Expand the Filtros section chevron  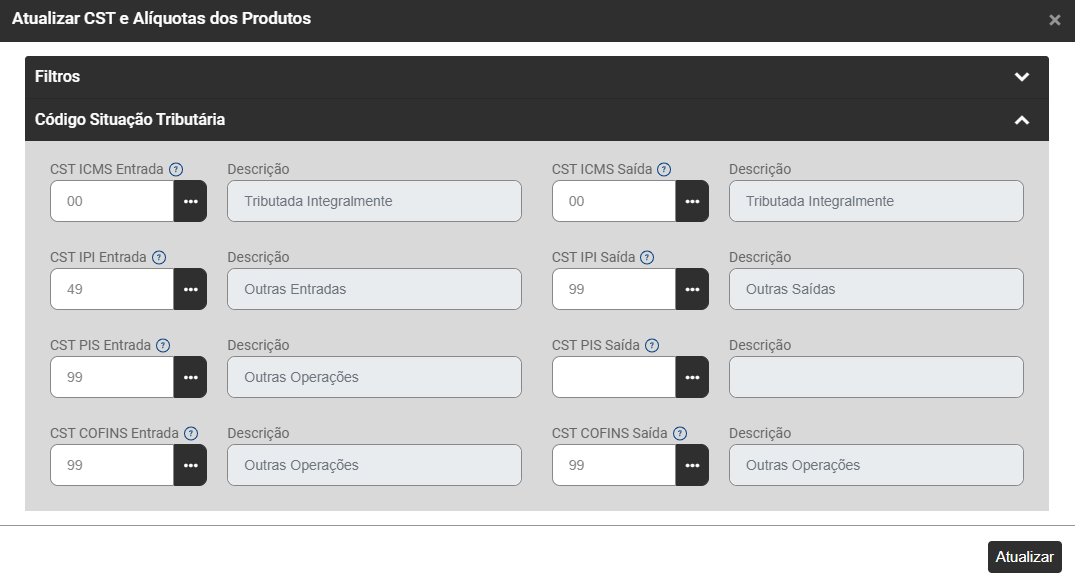pos(1021,77)
